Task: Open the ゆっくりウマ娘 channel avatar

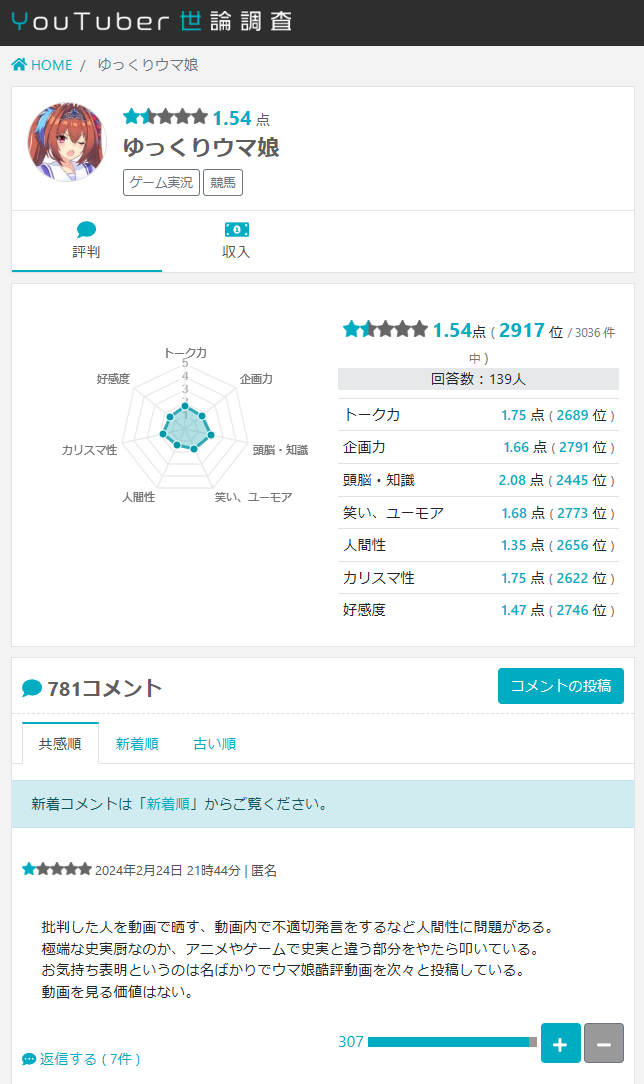Action: pos(66,141)
